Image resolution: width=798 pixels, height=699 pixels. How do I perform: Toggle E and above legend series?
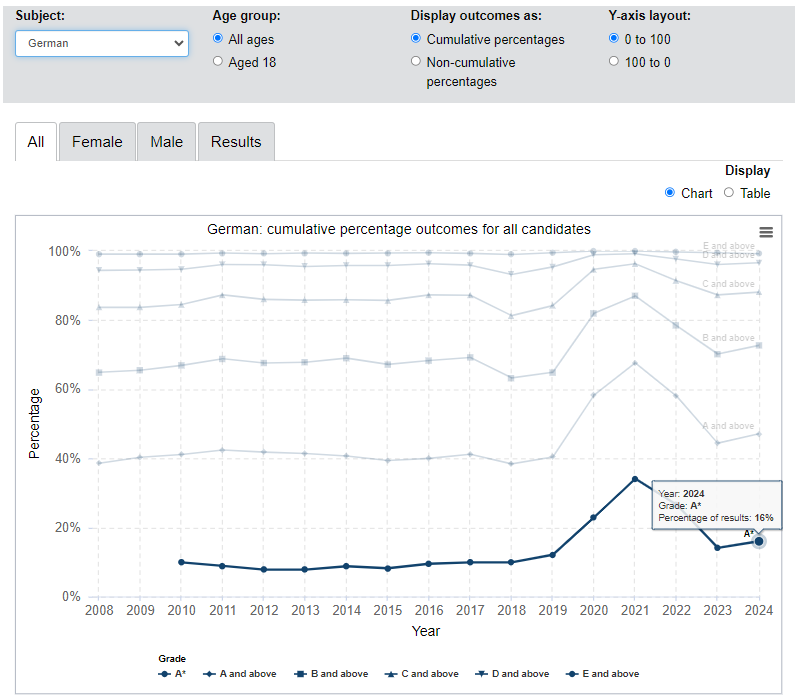coord(603,674)
